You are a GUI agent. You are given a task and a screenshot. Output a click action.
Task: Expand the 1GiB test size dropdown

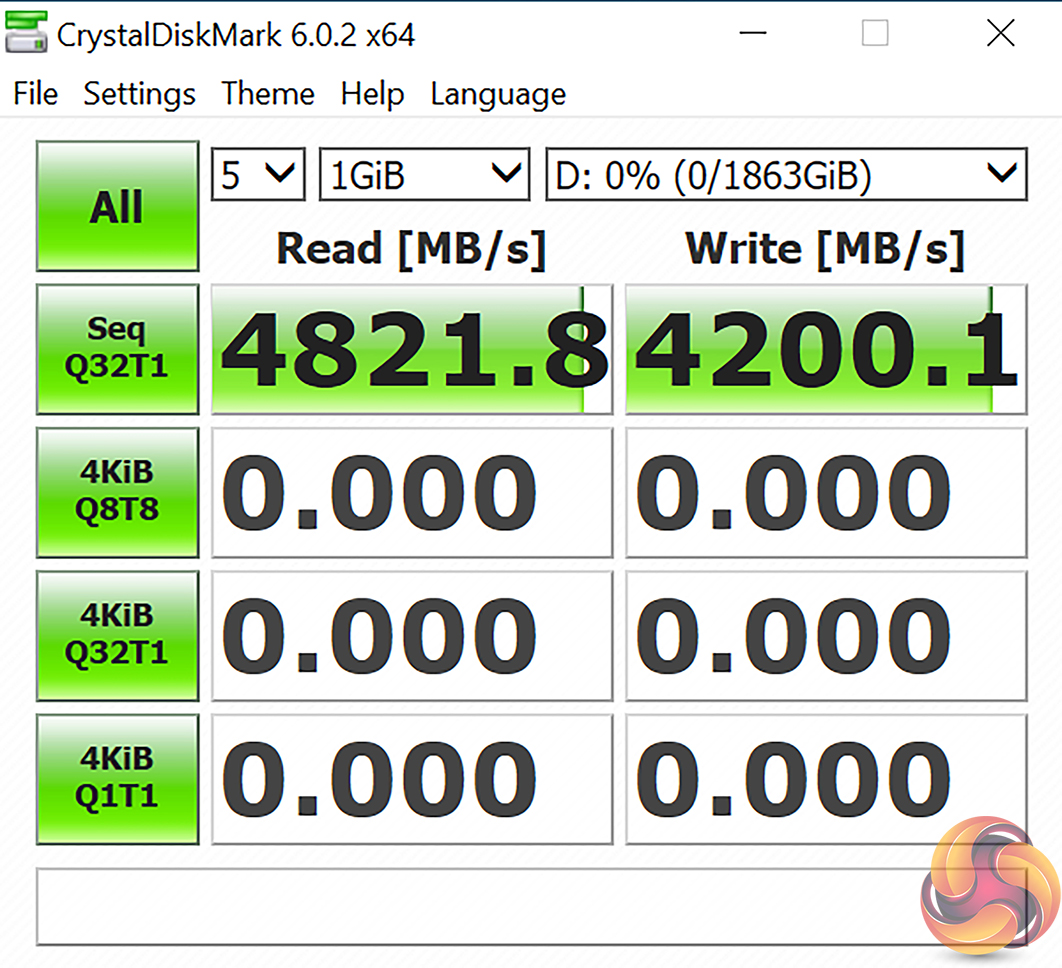pos(425,174)
